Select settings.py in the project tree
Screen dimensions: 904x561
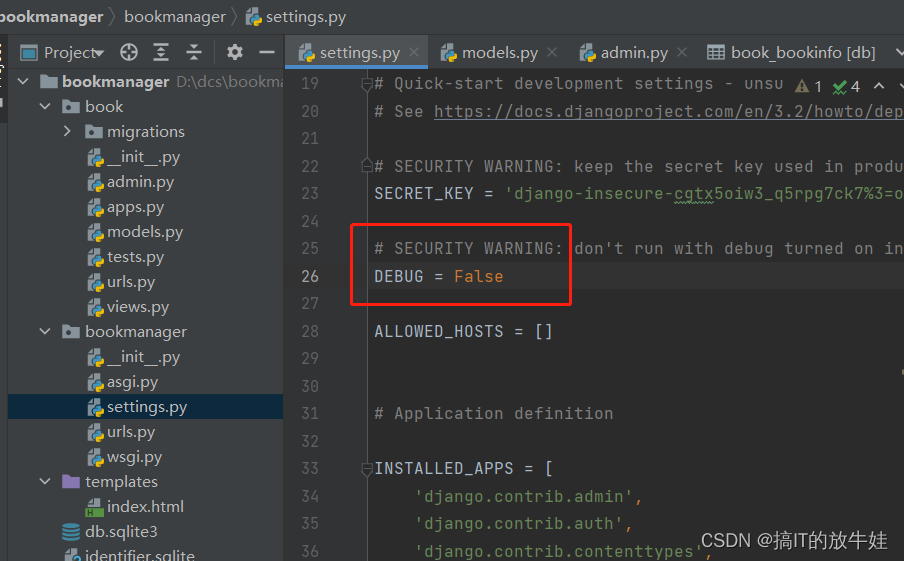click(145, 406)
